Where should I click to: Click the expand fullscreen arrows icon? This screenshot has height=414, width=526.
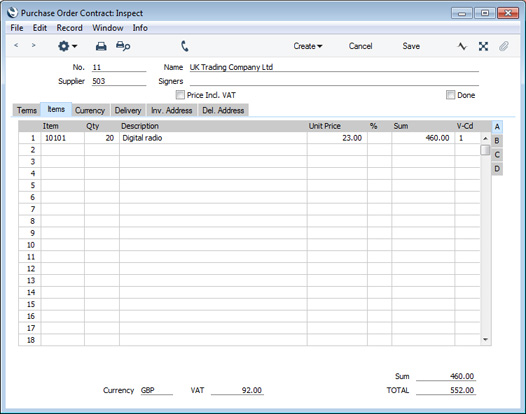483,46
